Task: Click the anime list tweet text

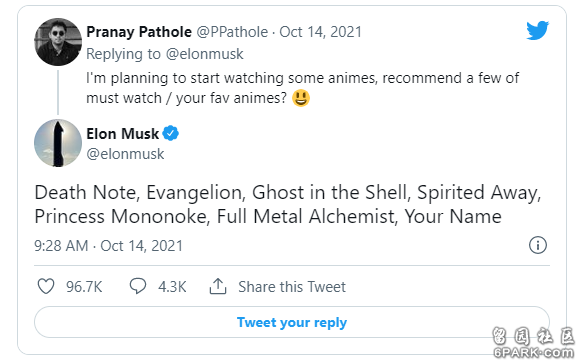Action: click(x=288, y=204)
